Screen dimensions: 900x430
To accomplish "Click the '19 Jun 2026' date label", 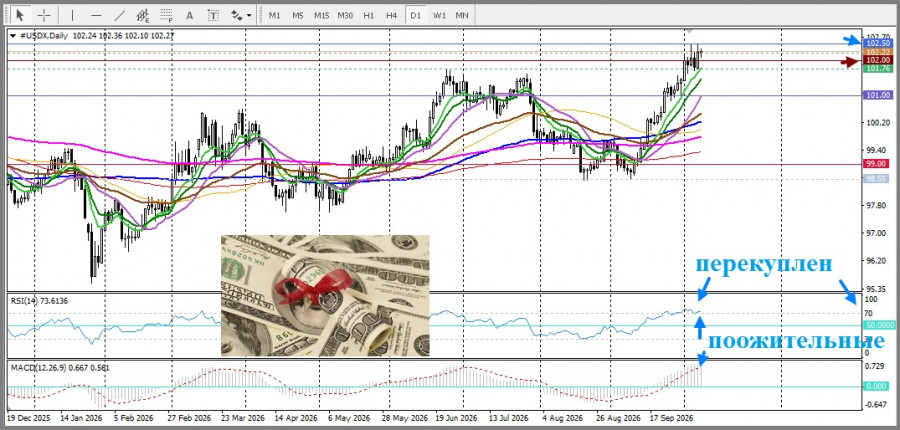I will (456, 418).
